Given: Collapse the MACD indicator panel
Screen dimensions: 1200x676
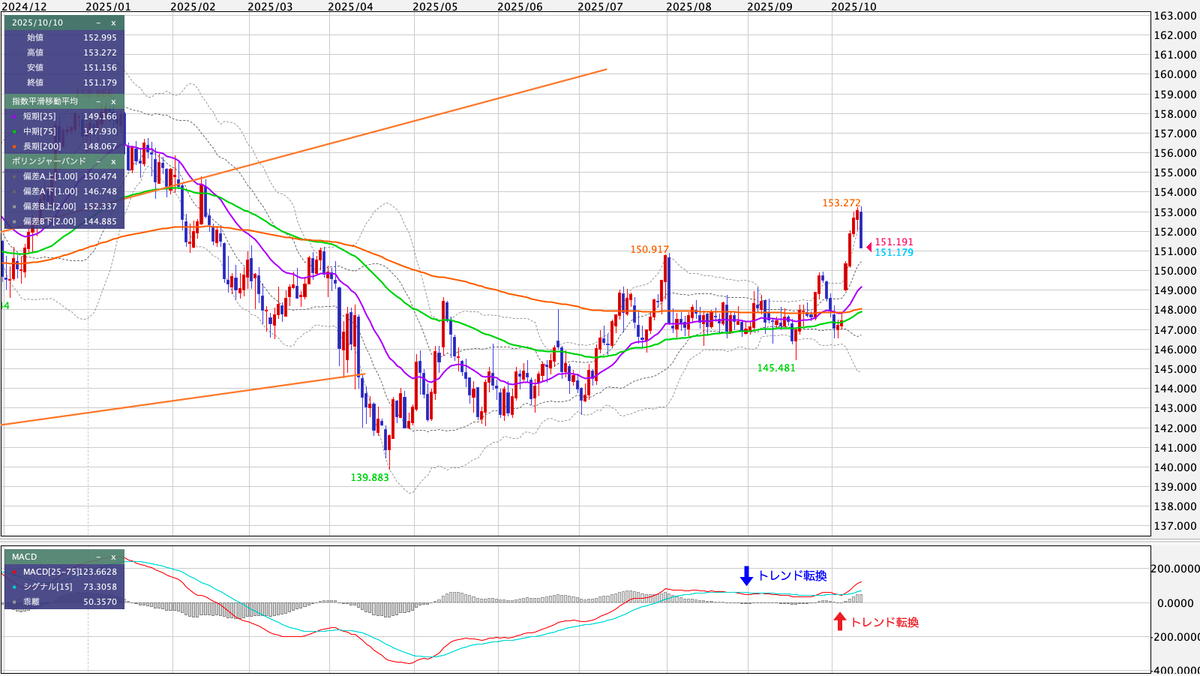Looking at the screenshot, I should [x=98, y=557].
